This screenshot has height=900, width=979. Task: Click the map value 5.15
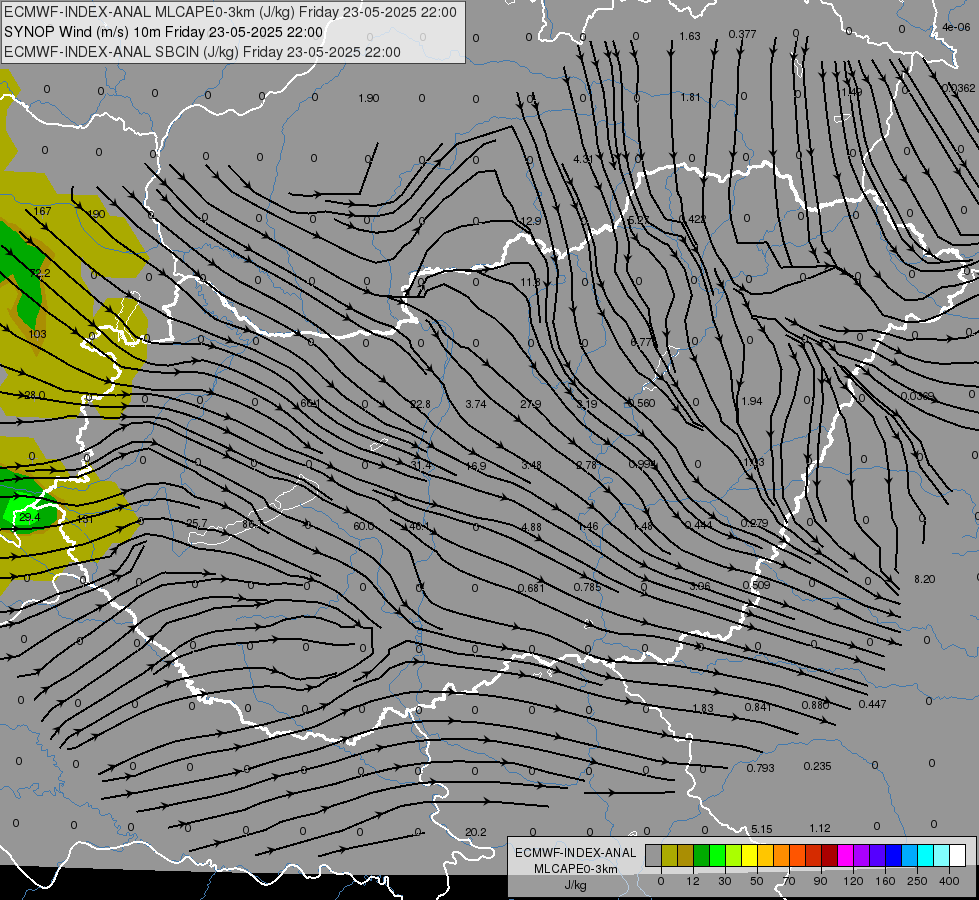[762, 829]
